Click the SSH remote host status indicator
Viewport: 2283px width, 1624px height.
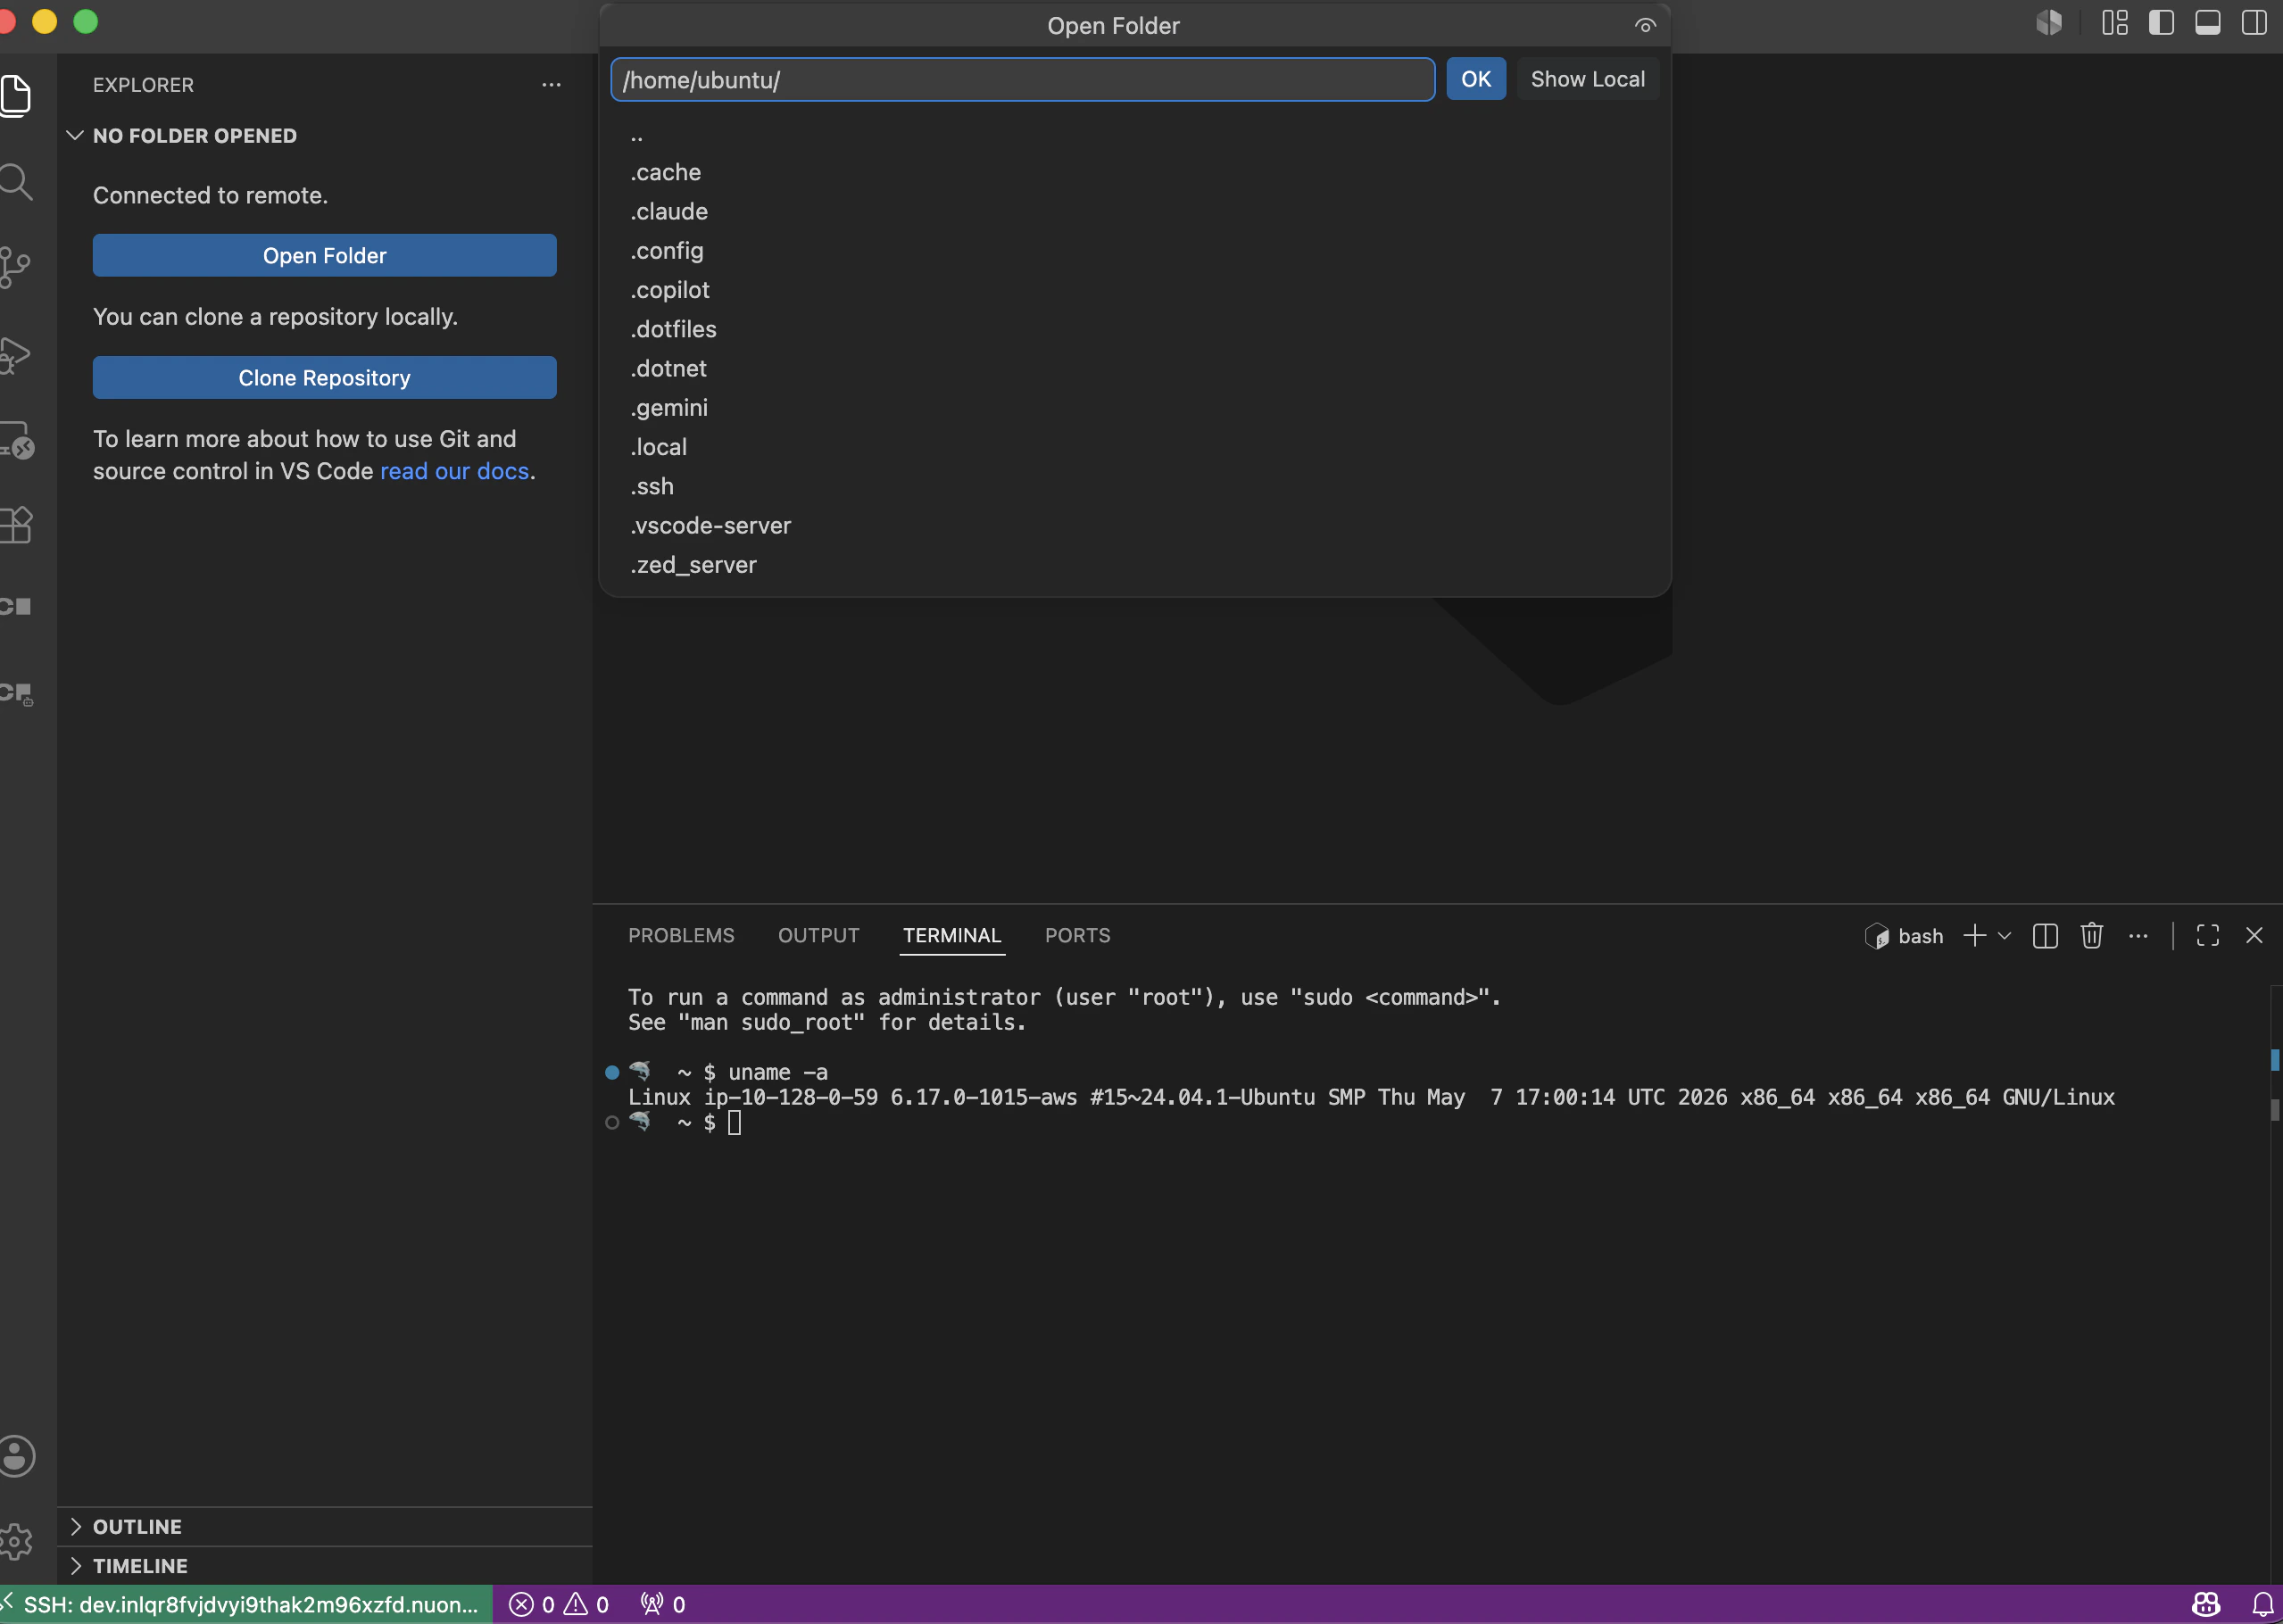click(246, 1604)
